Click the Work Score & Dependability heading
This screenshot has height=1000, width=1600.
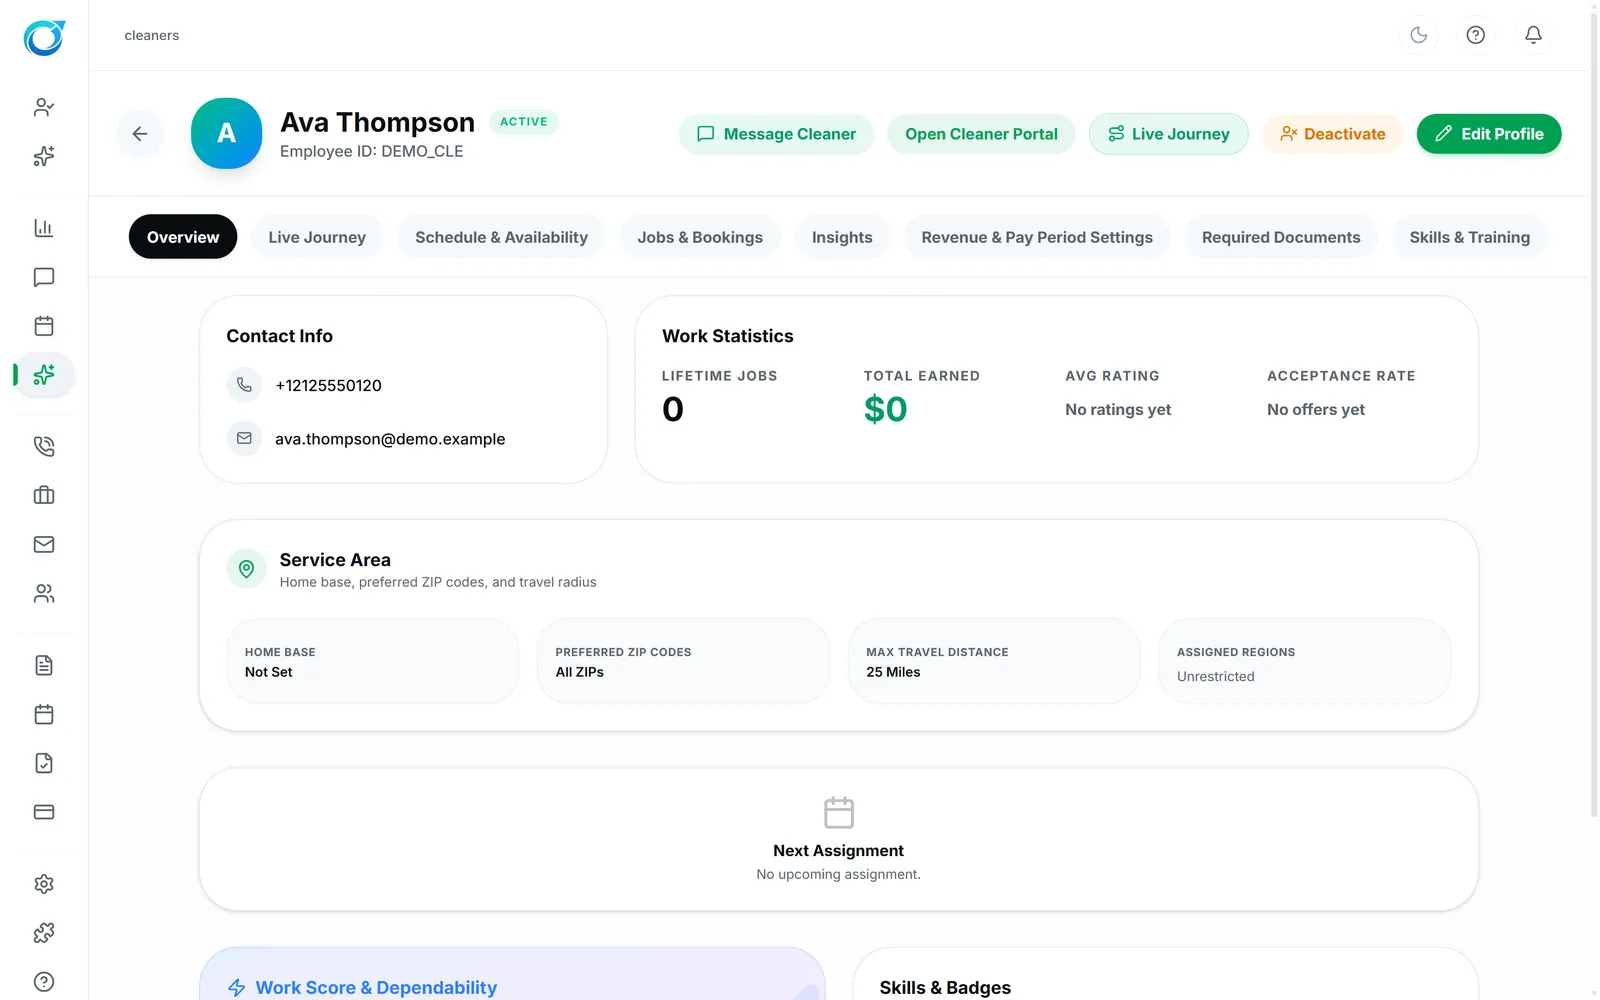[376, 988]
